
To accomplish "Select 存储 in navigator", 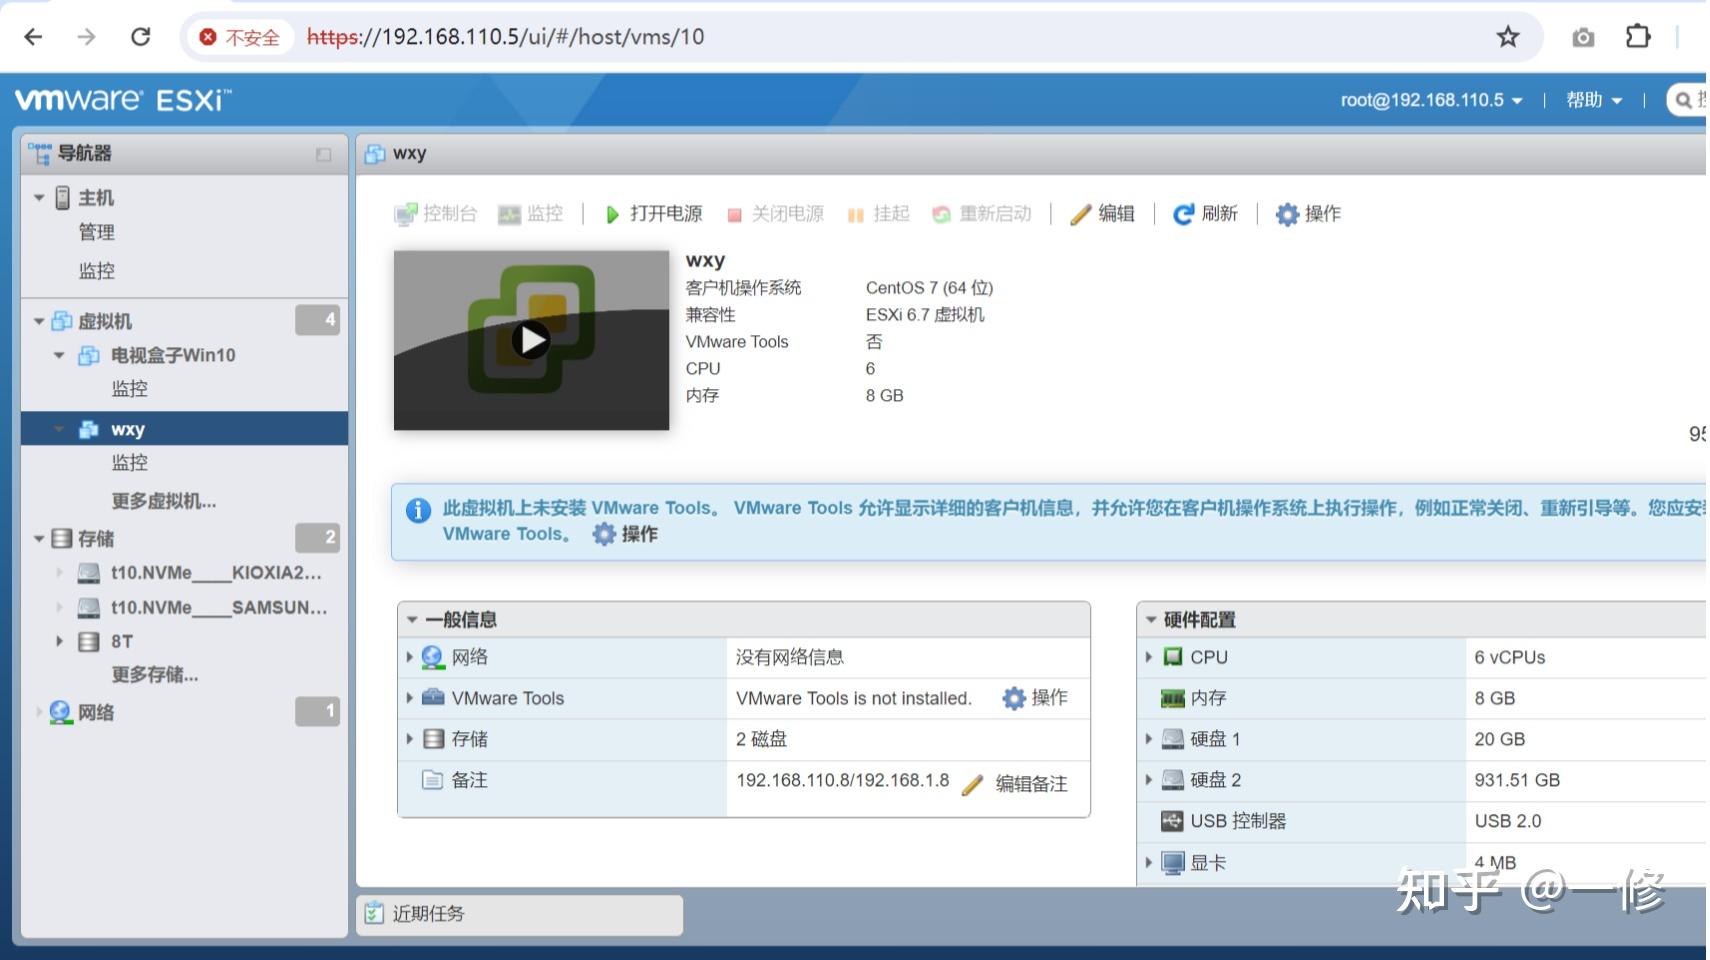I will click(x=96, y=538).
